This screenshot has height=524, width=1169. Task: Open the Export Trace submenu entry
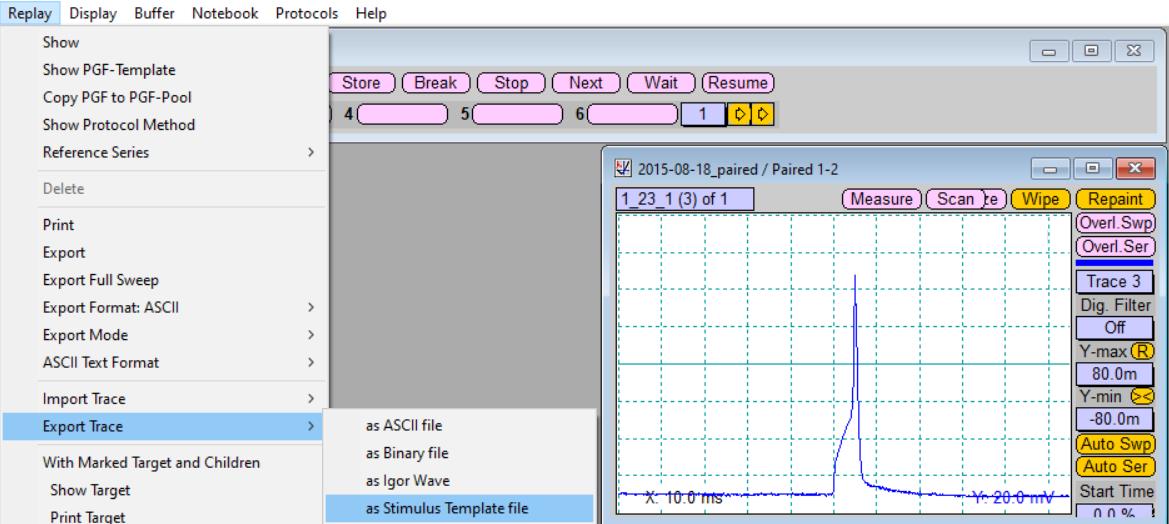pos(165,426)
